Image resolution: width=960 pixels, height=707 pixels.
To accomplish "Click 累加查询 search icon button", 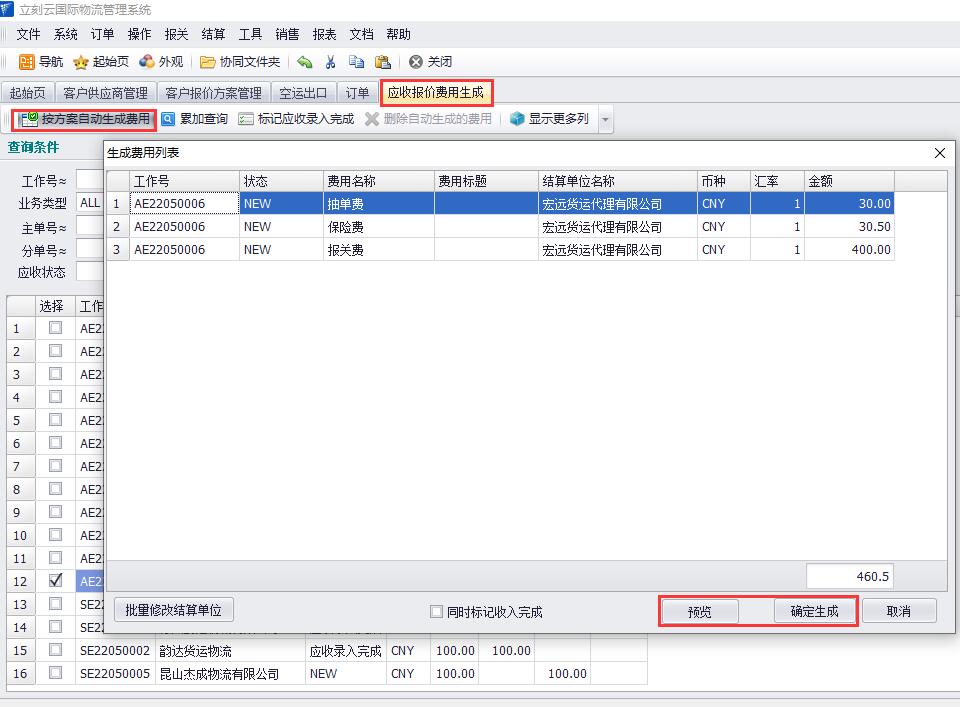I will (169, 119).
